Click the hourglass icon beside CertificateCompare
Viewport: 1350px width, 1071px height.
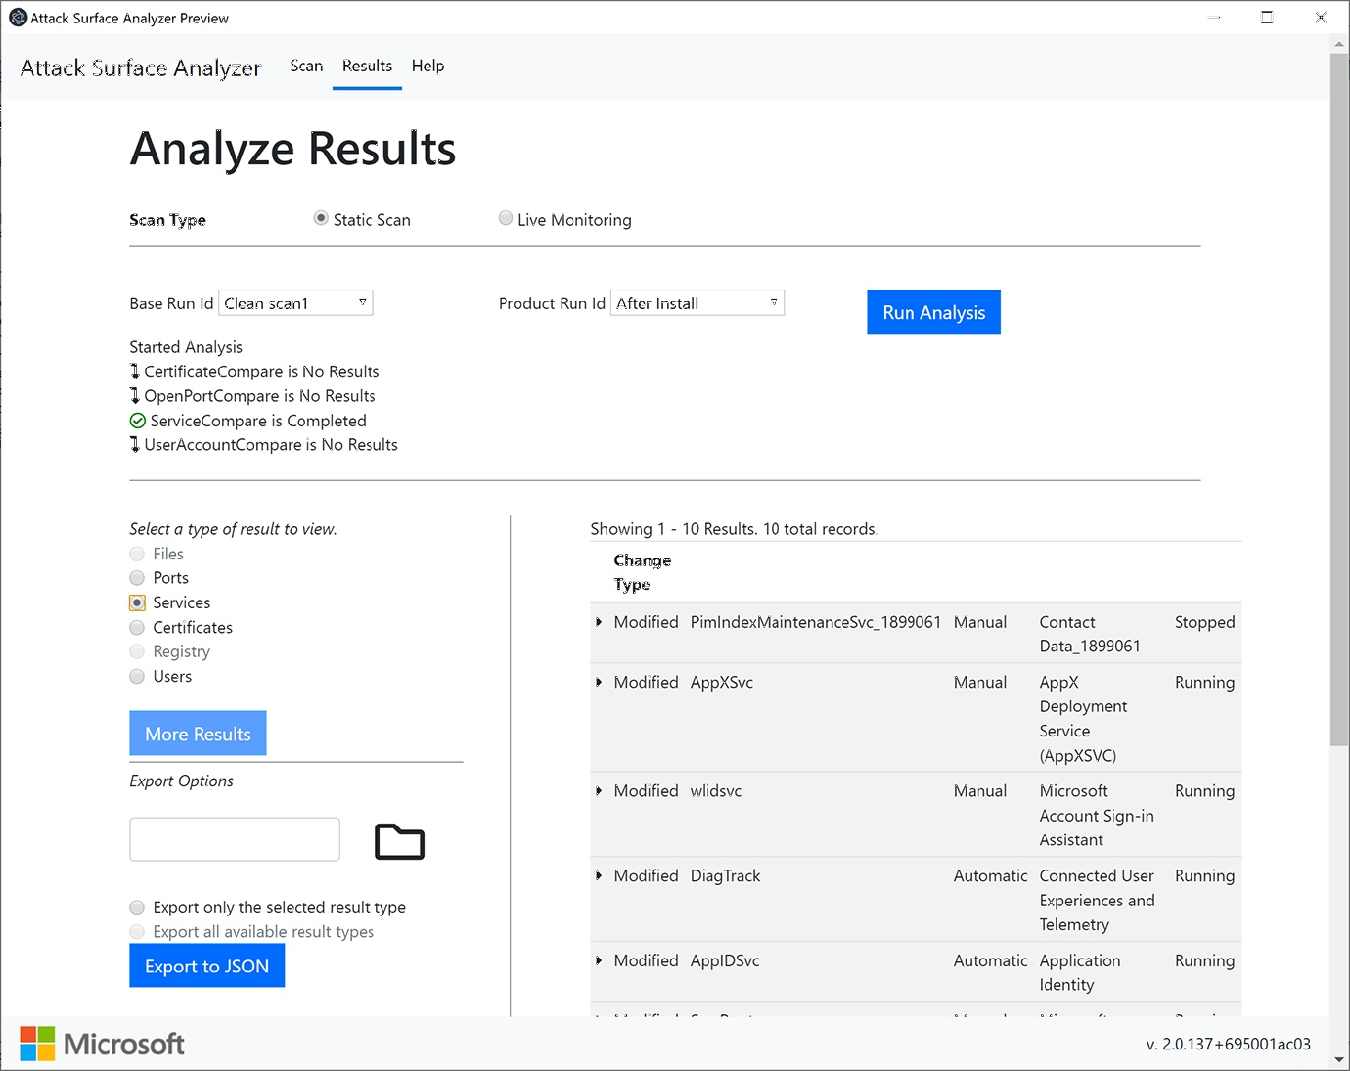(x=135, y=371)
